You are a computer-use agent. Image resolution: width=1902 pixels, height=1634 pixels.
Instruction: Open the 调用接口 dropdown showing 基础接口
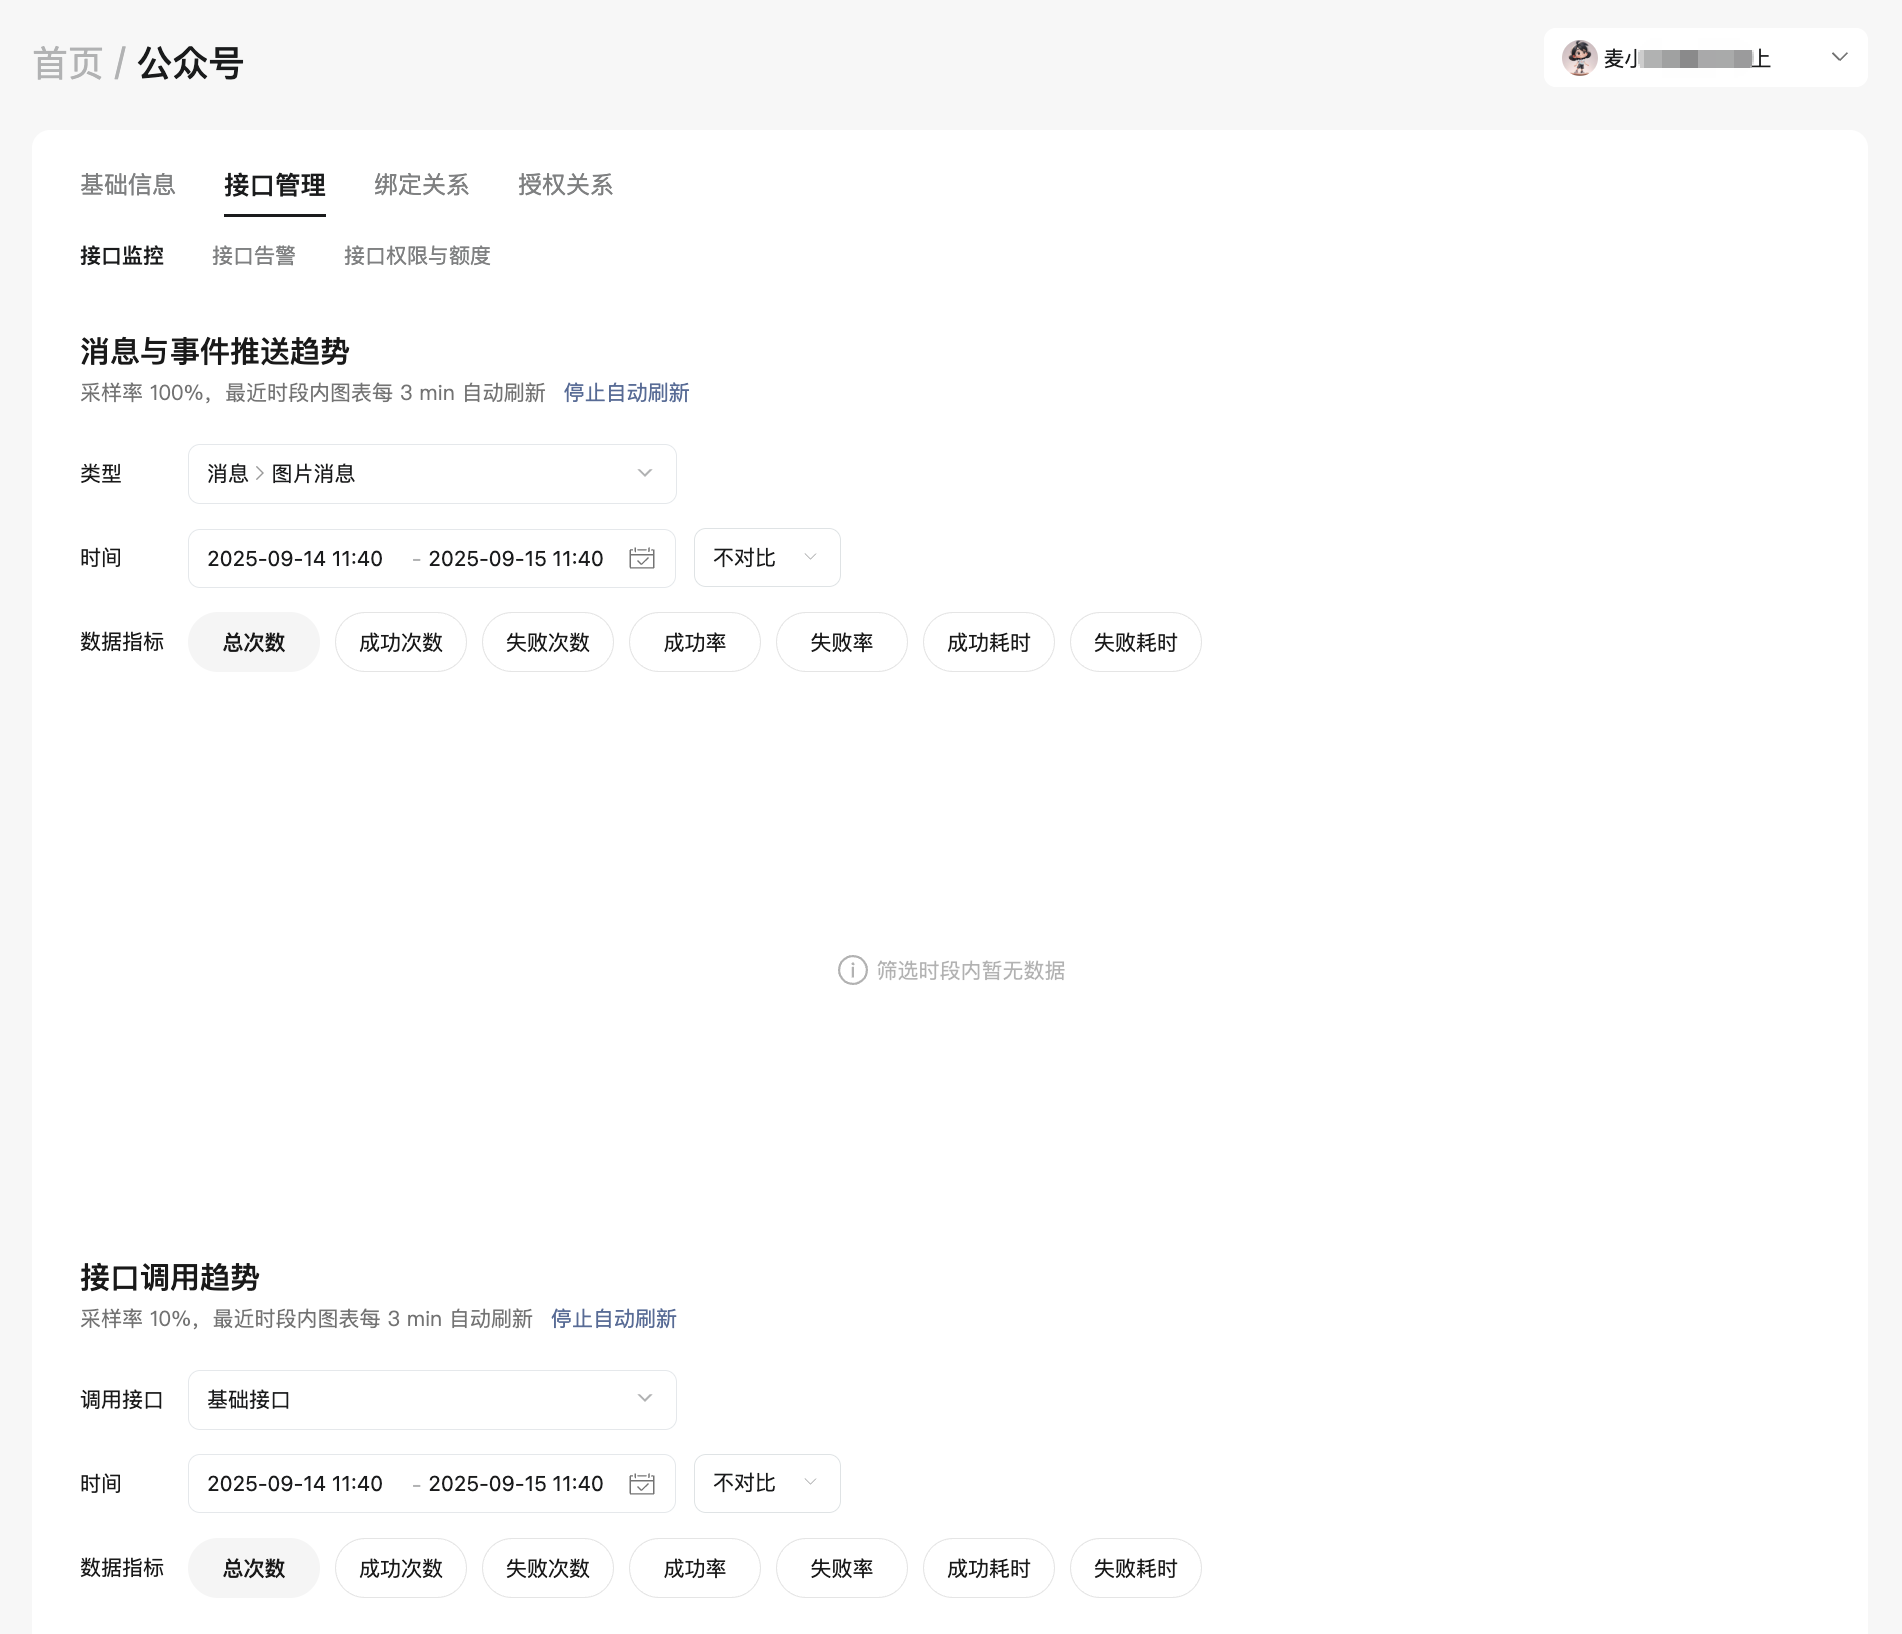point(432,1400)
